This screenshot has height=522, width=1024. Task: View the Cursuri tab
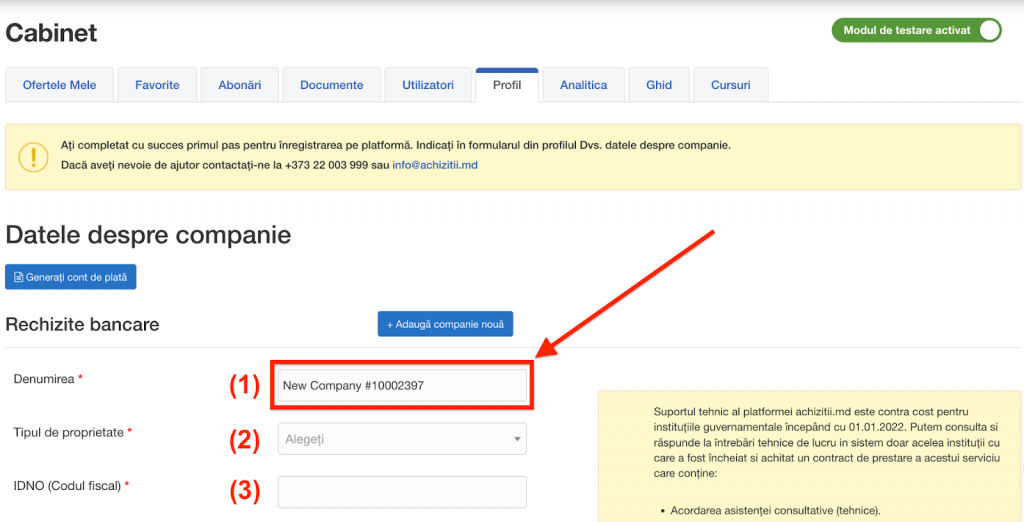click(730, 85)
